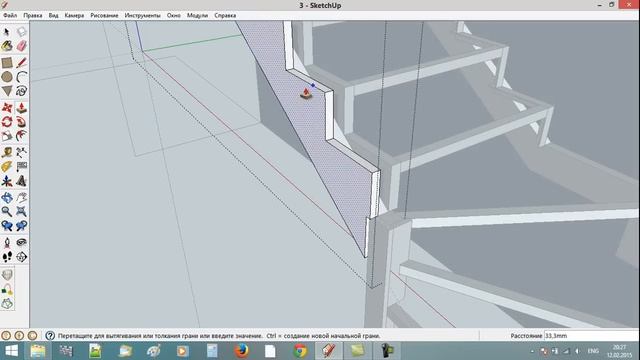Click the first round status bar icon
The height and width of the screenshot is (360, 640).
[6, 336]
